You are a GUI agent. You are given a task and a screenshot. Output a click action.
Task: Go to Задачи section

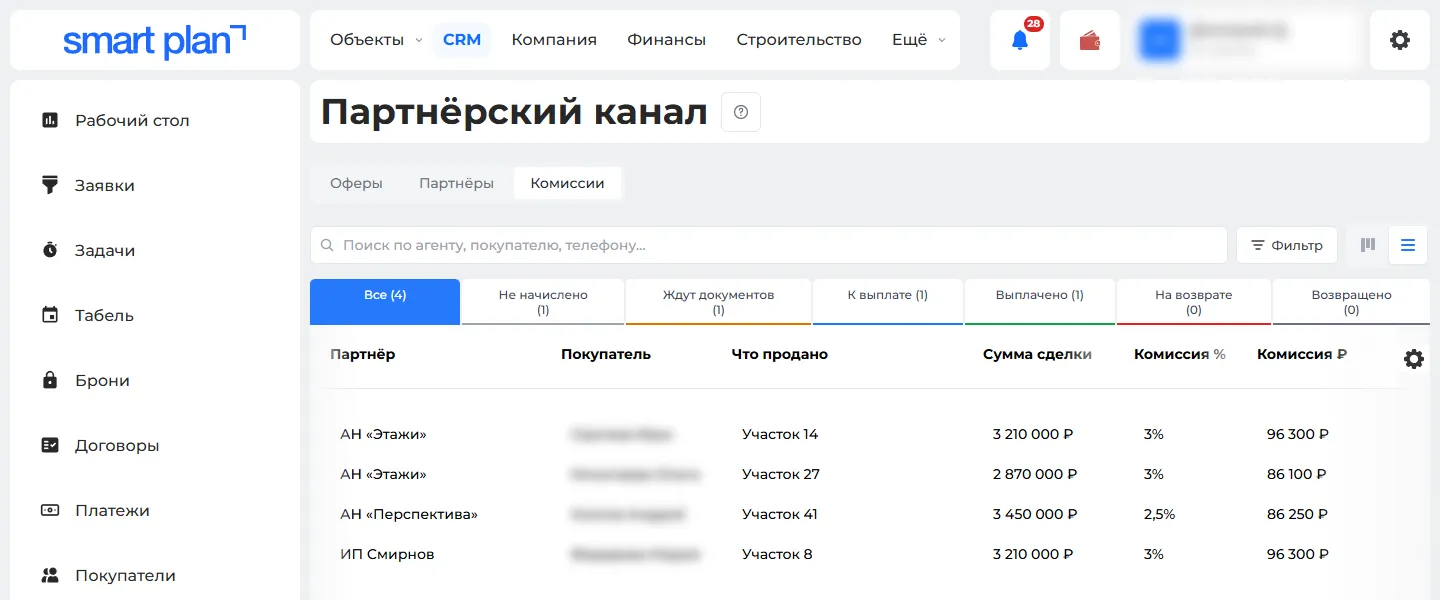point(105,250)
